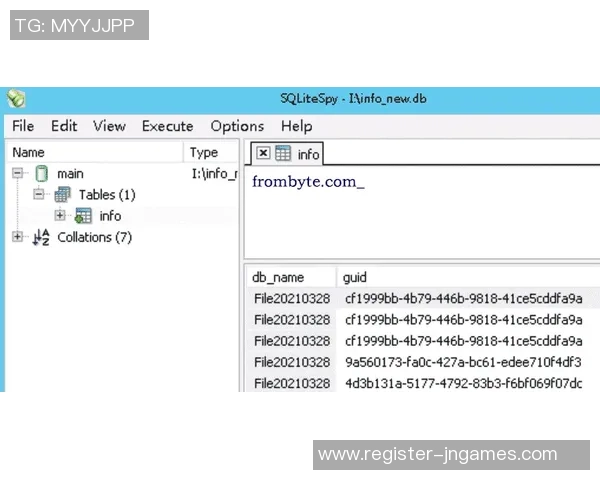Open the Execute menu
This screenshot has height=480, width=600.
pos(167,126)
